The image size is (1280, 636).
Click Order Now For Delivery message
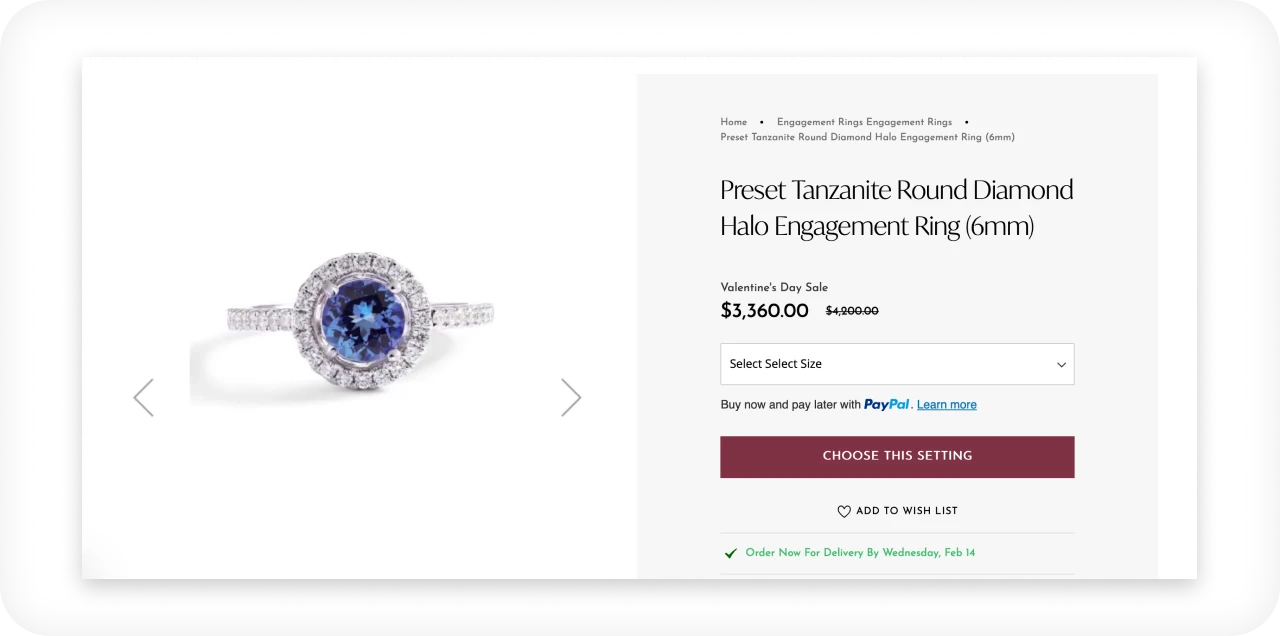860,553
